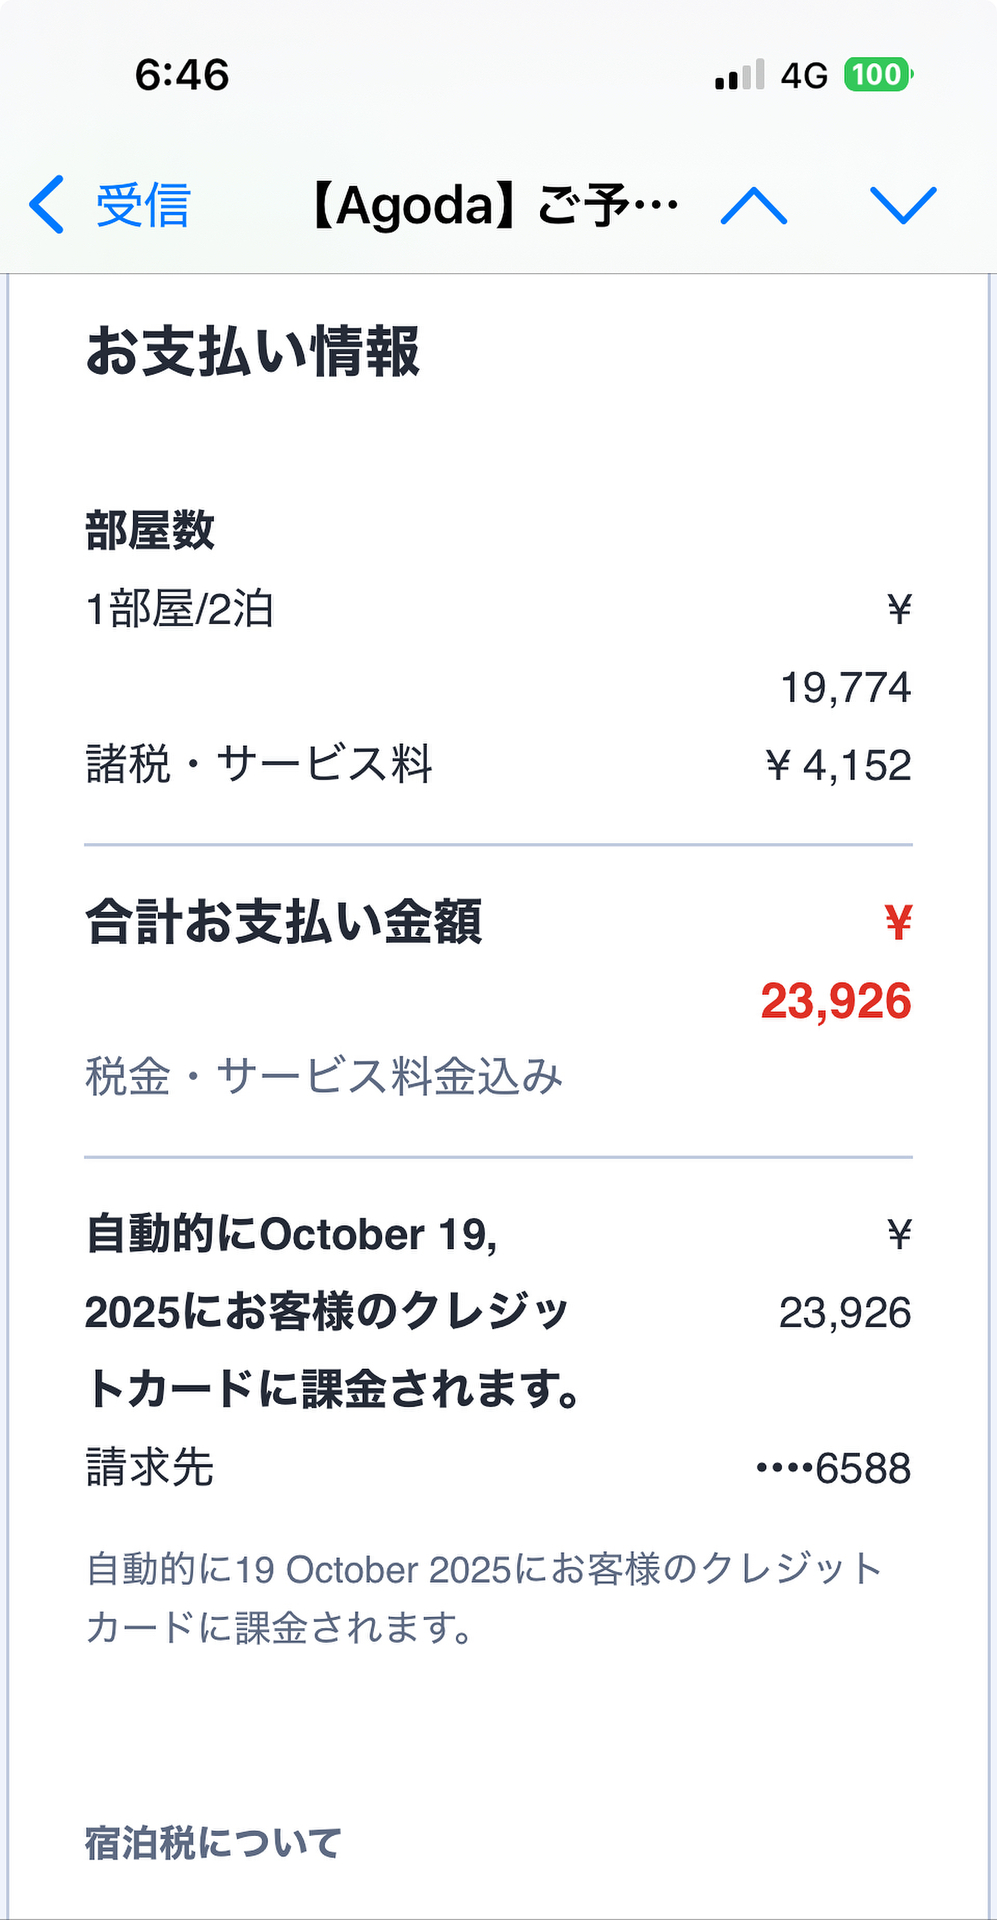Screen dimensions: 997x1920
Task: Tap the お支払い情報 heading
Action: [x=252, y=352]
